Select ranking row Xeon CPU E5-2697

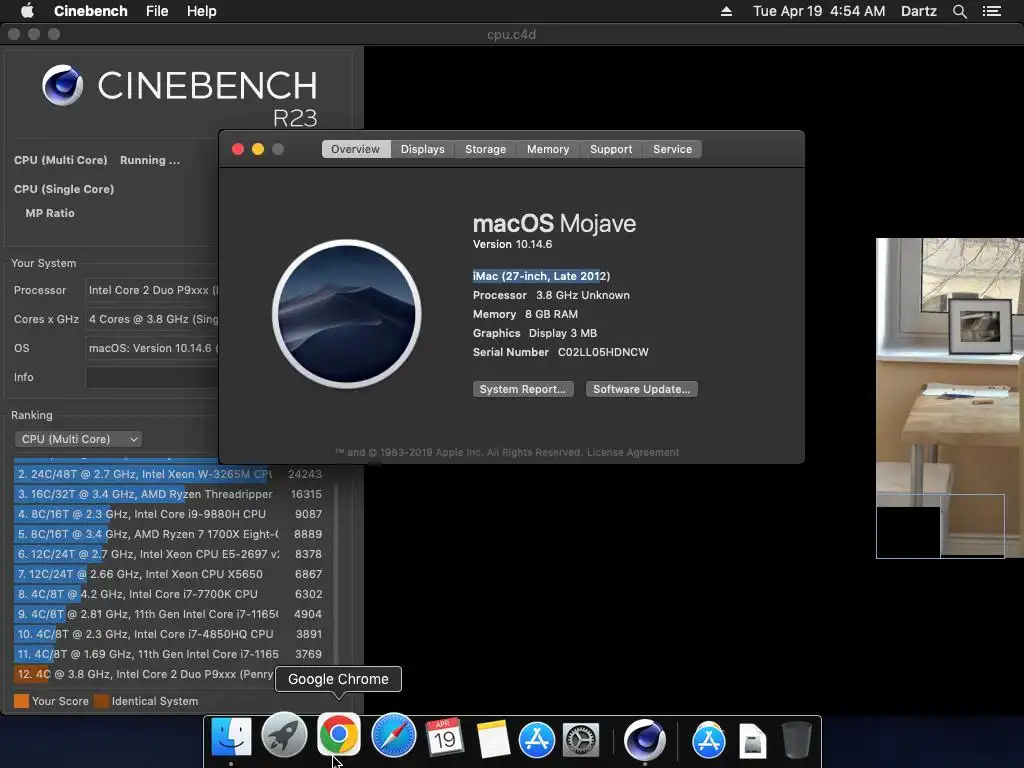click(170, 554)
